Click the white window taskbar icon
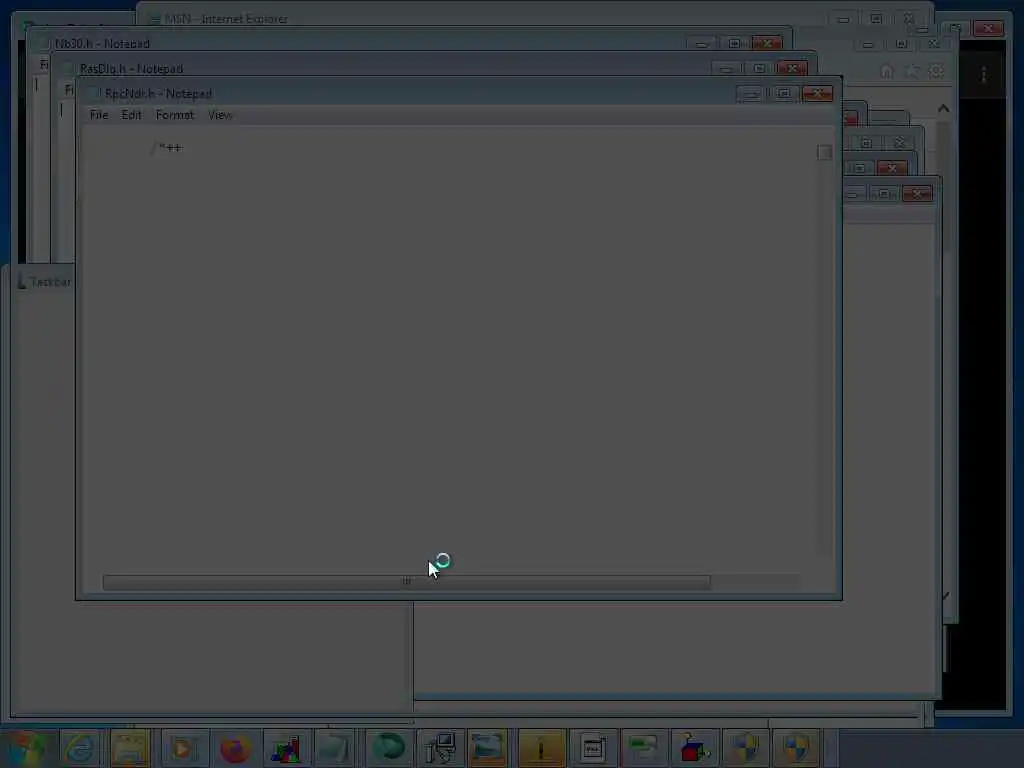The height and width of the screenshot is (768, 1024). 593,748
